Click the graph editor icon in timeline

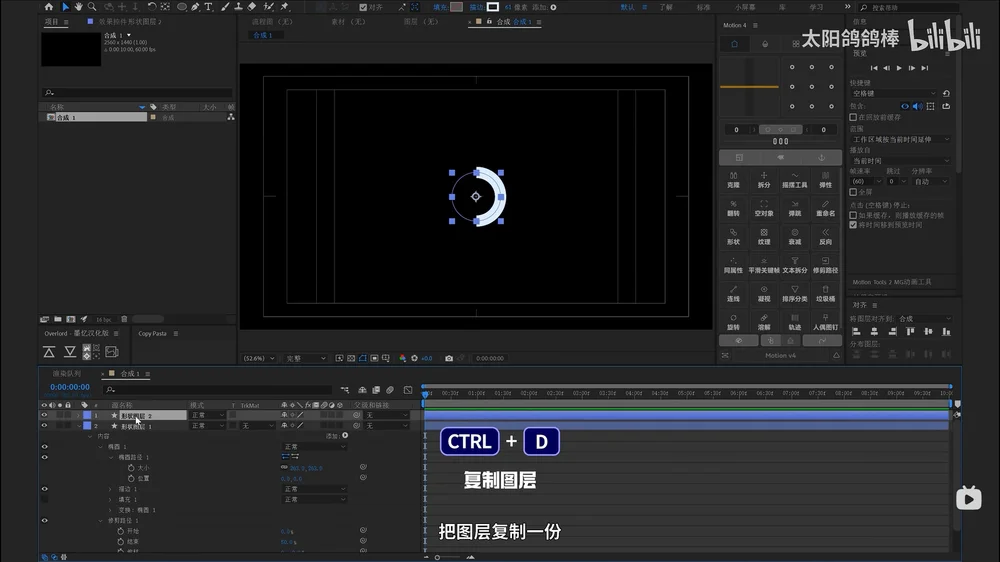click(408, 390)
